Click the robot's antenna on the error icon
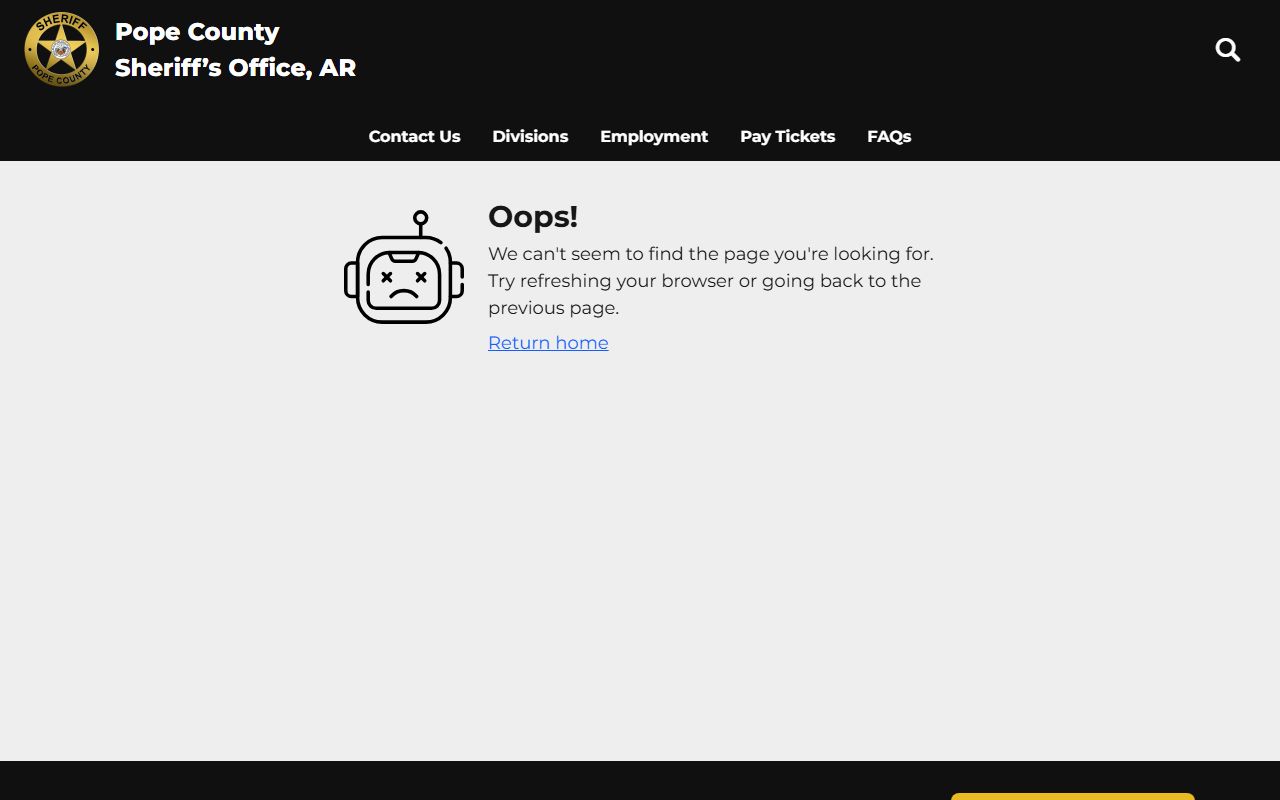Viewport: 1280px width, 800px height. (x=421, y=220)
